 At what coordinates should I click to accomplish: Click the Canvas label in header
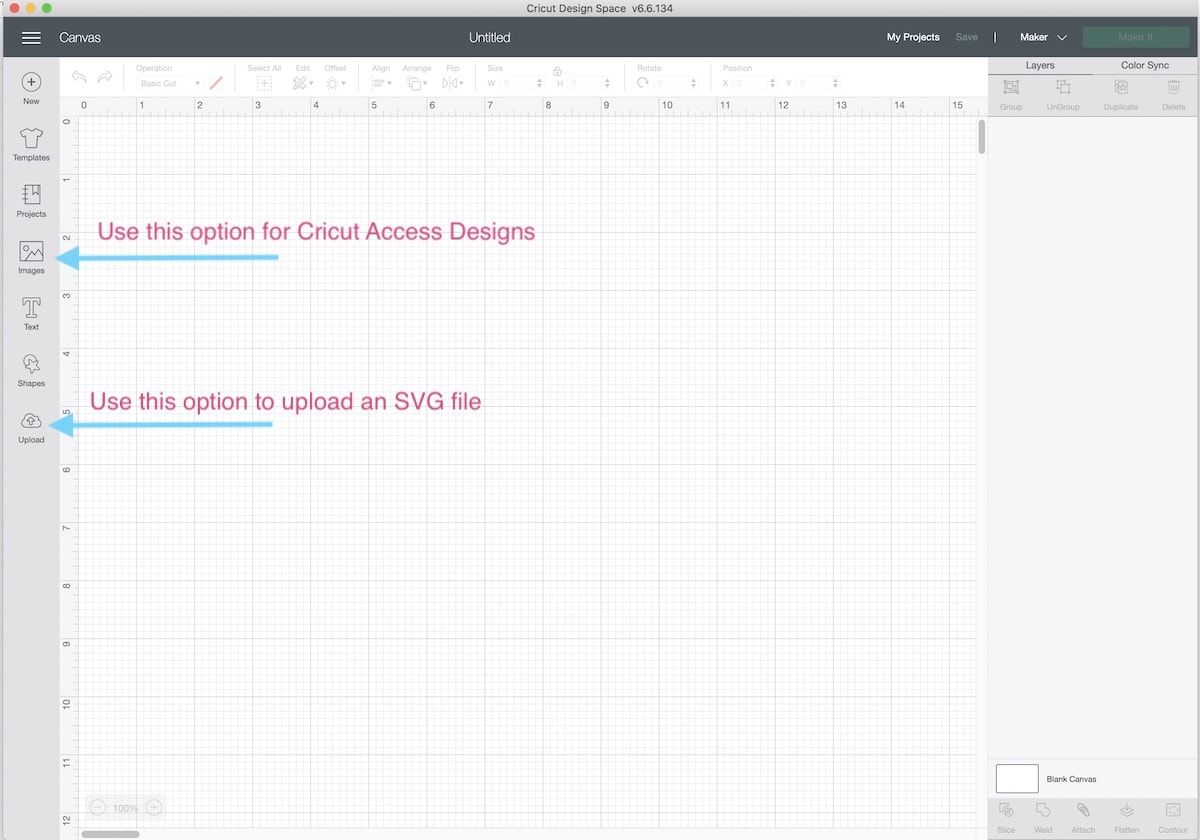[80, 37]
